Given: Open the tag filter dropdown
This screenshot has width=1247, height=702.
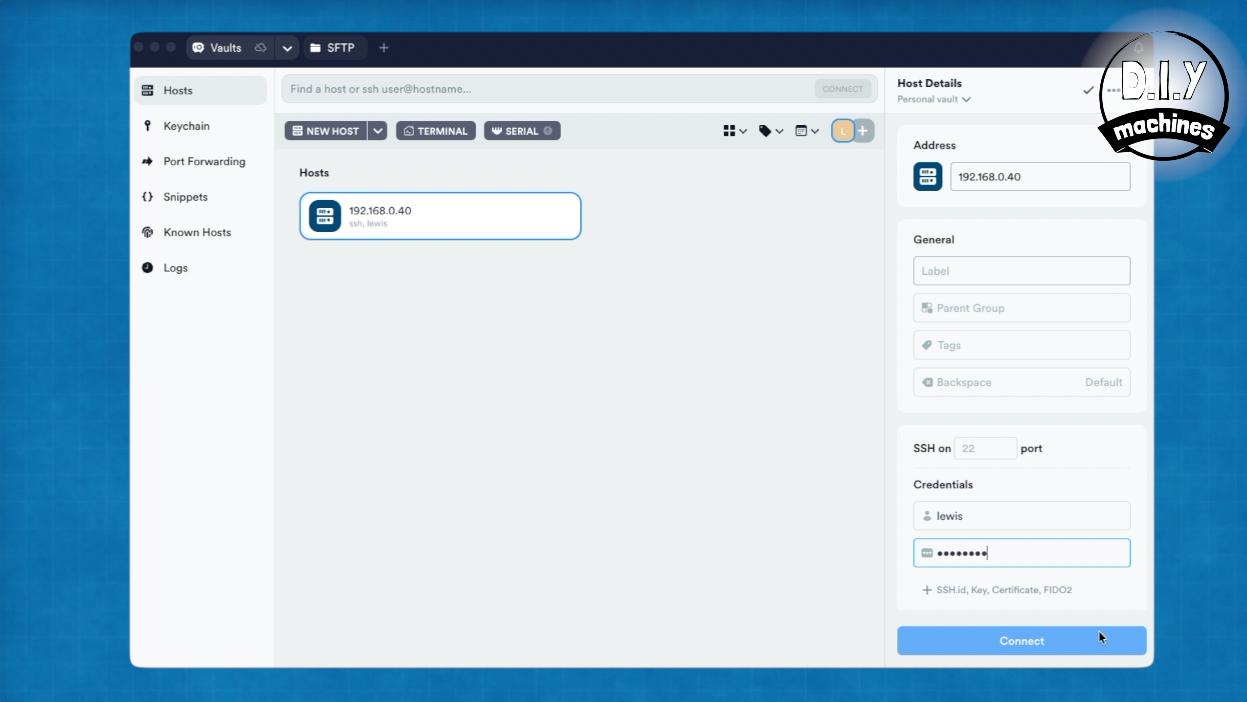Looking at the screenshot, I should 771,131.
